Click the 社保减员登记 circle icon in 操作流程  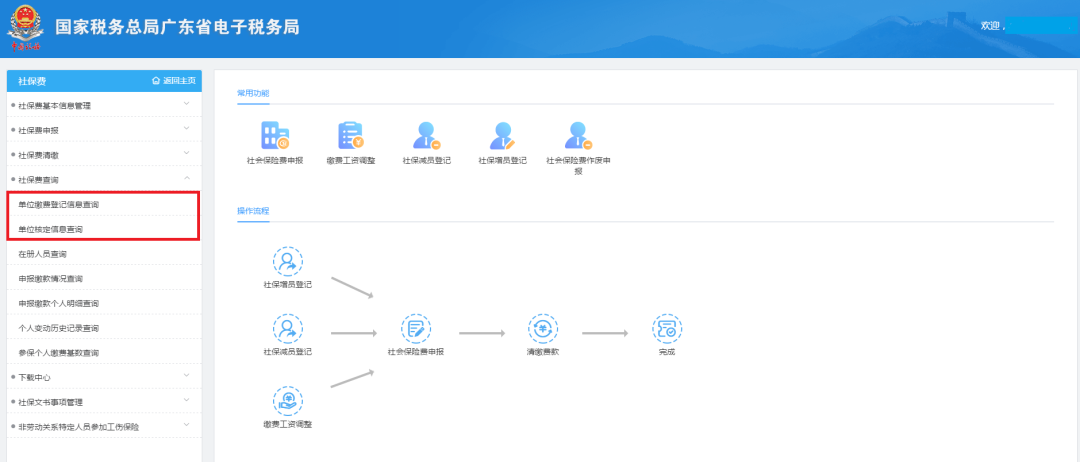287,329
